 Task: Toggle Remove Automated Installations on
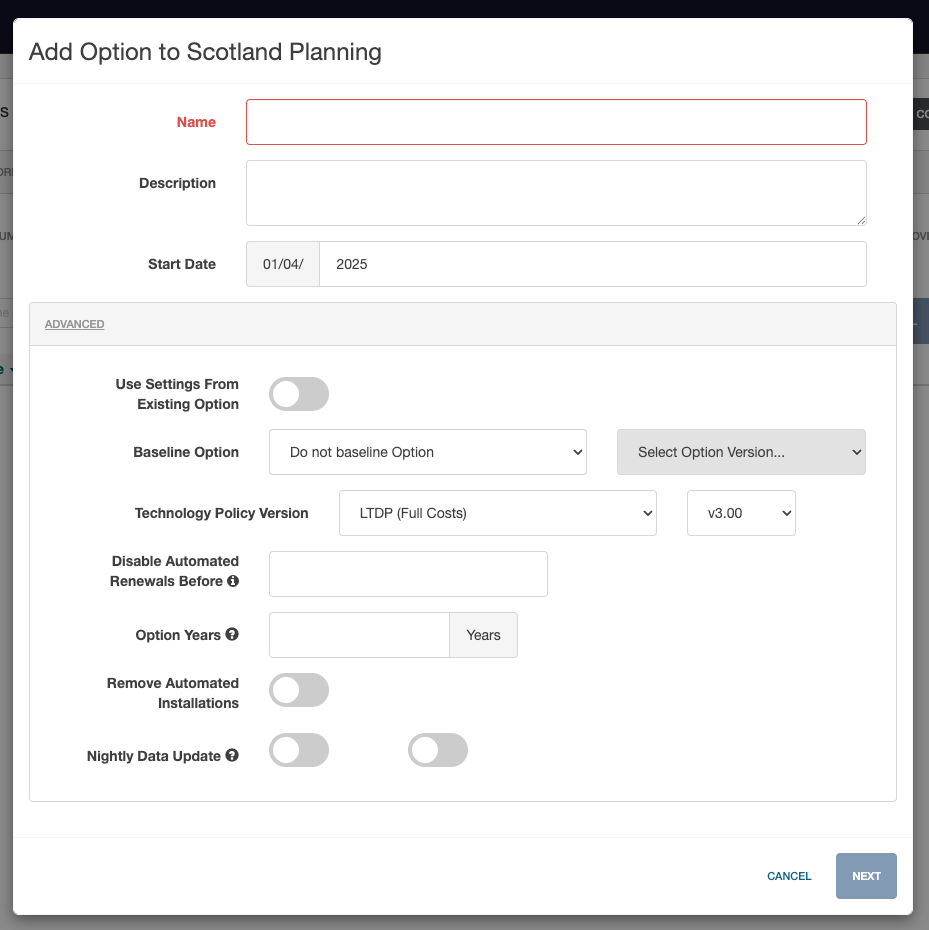(298, 690)
